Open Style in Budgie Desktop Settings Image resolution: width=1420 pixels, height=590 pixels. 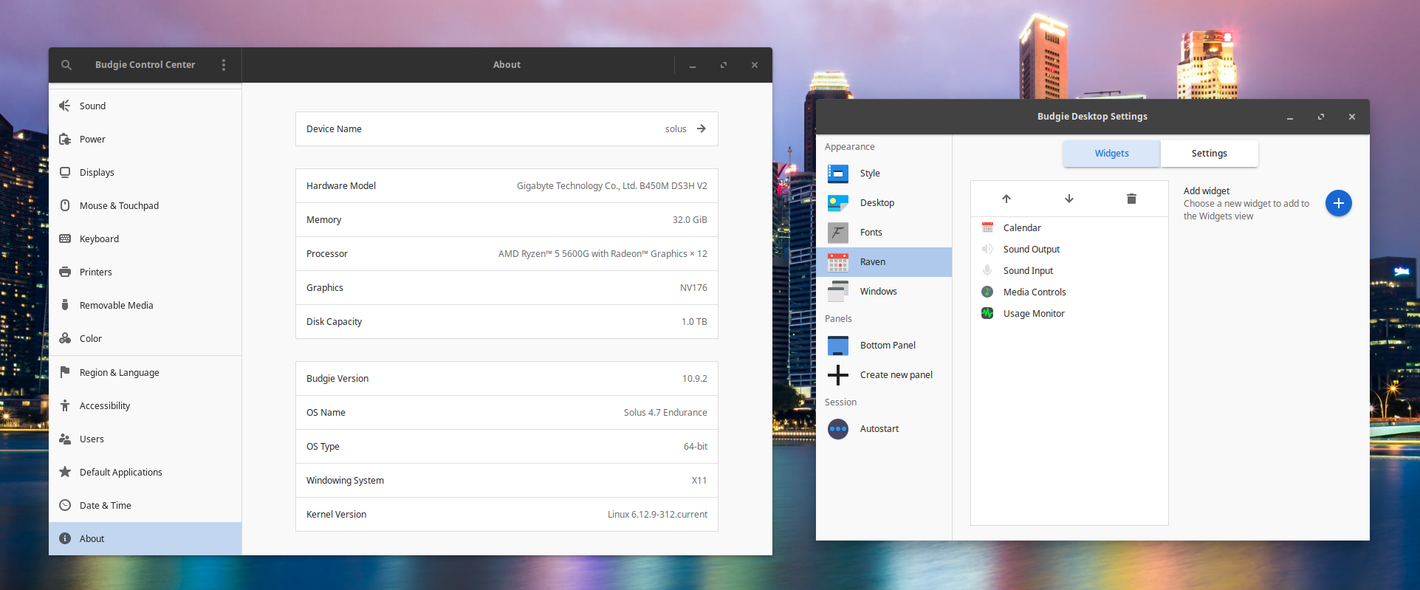(884, 173)
